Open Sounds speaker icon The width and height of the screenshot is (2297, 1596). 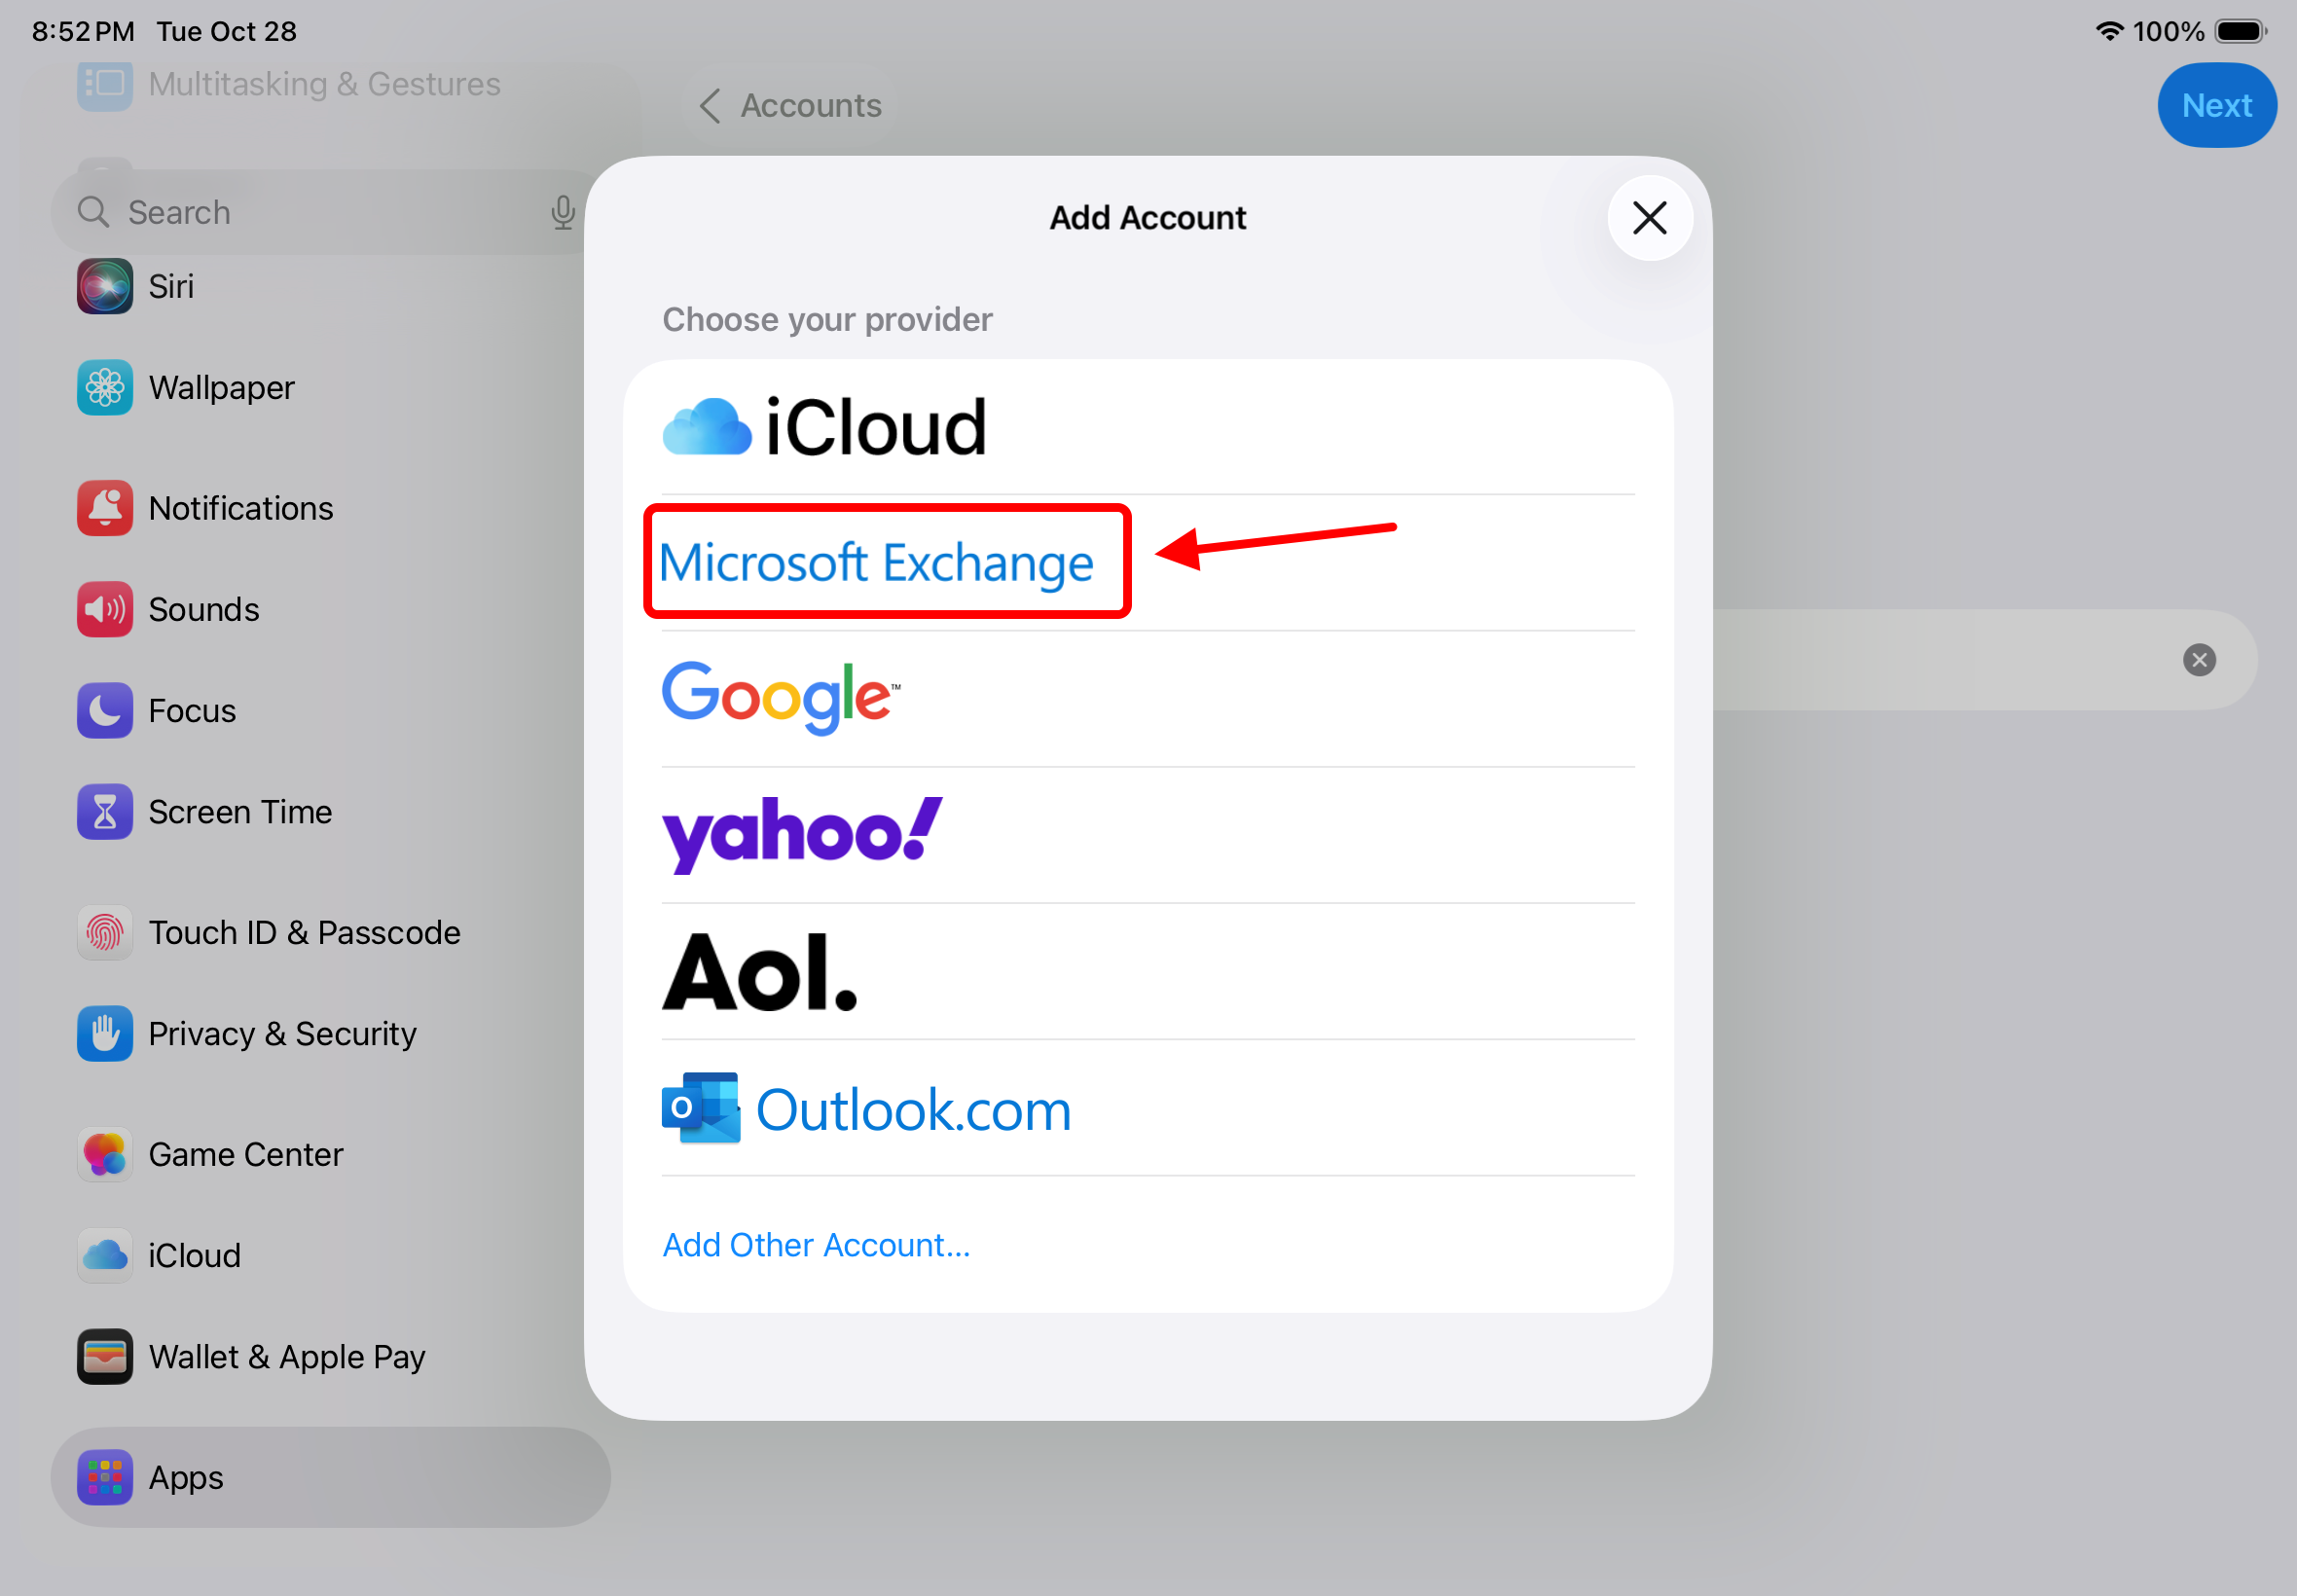pos(104,609)
